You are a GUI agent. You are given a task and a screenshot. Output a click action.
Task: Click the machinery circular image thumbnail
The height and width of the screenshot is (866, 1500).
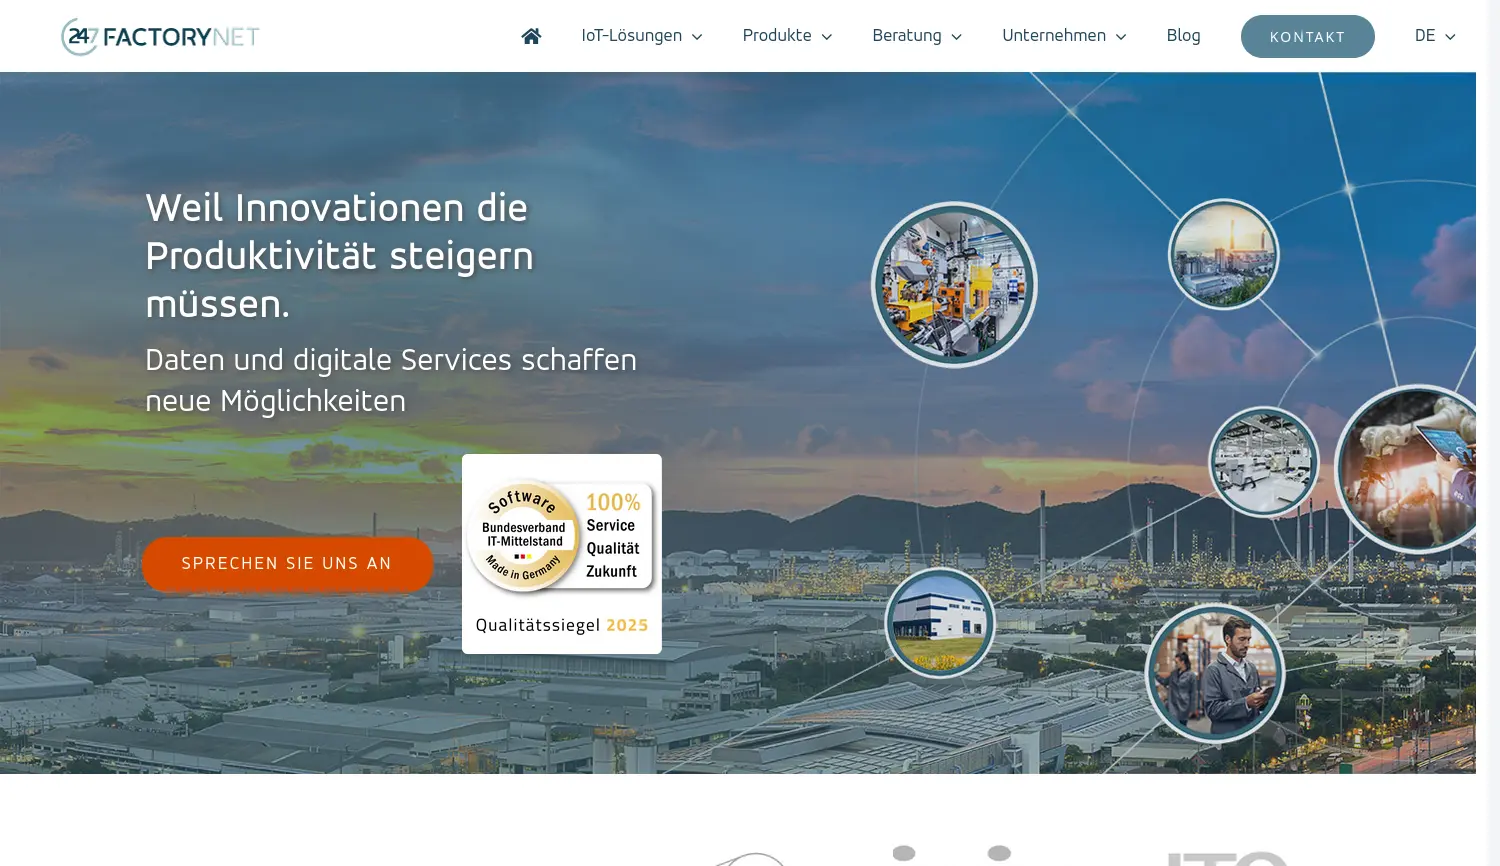click(954, 284)
